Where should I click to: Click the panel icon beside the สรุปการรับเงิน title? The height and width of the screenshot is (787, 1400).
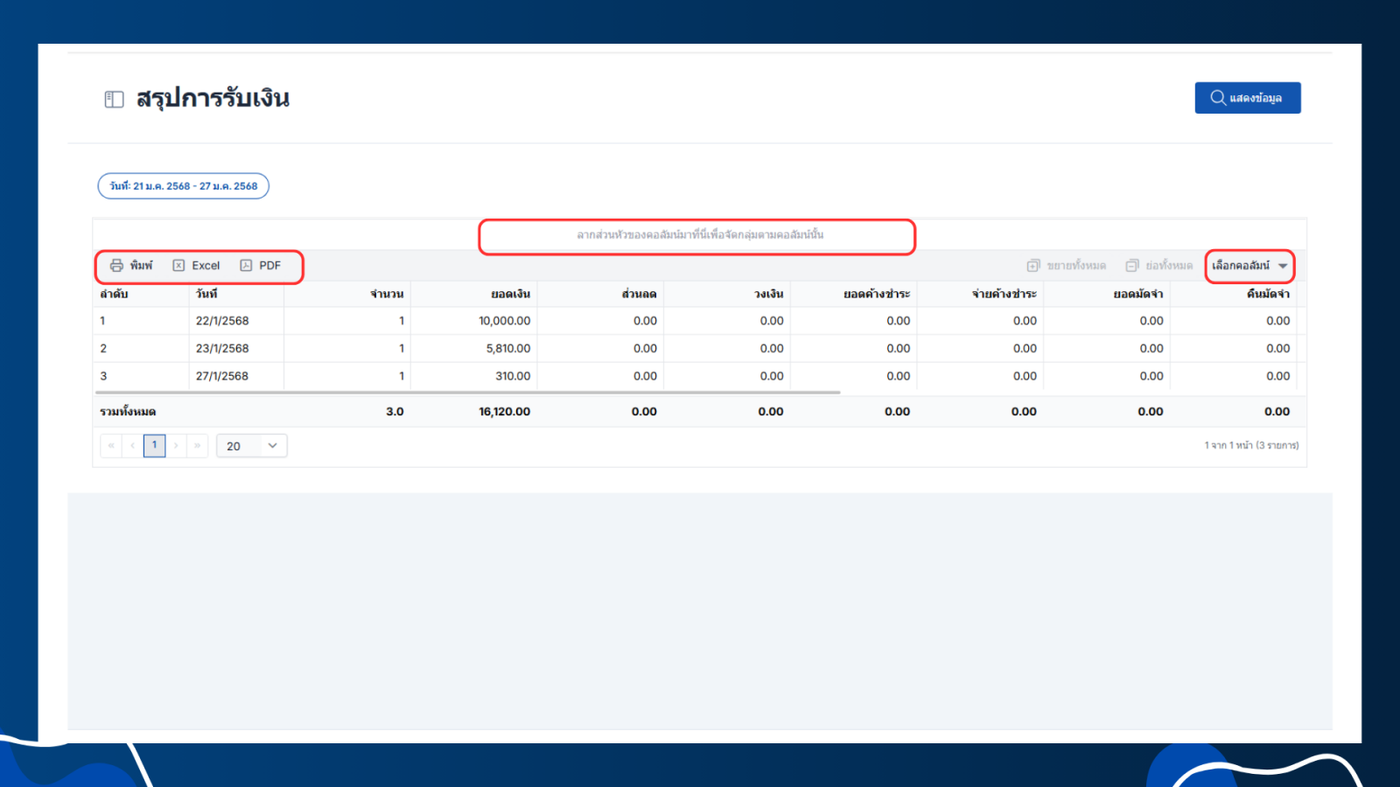click(x=114, y=99)
